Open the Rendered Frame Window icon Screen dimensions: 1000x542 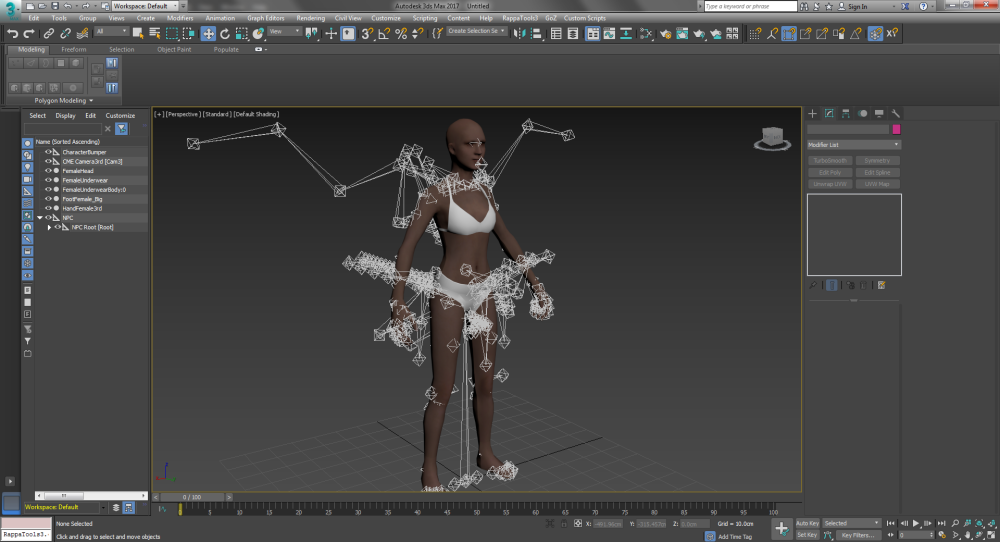point(682,34)
